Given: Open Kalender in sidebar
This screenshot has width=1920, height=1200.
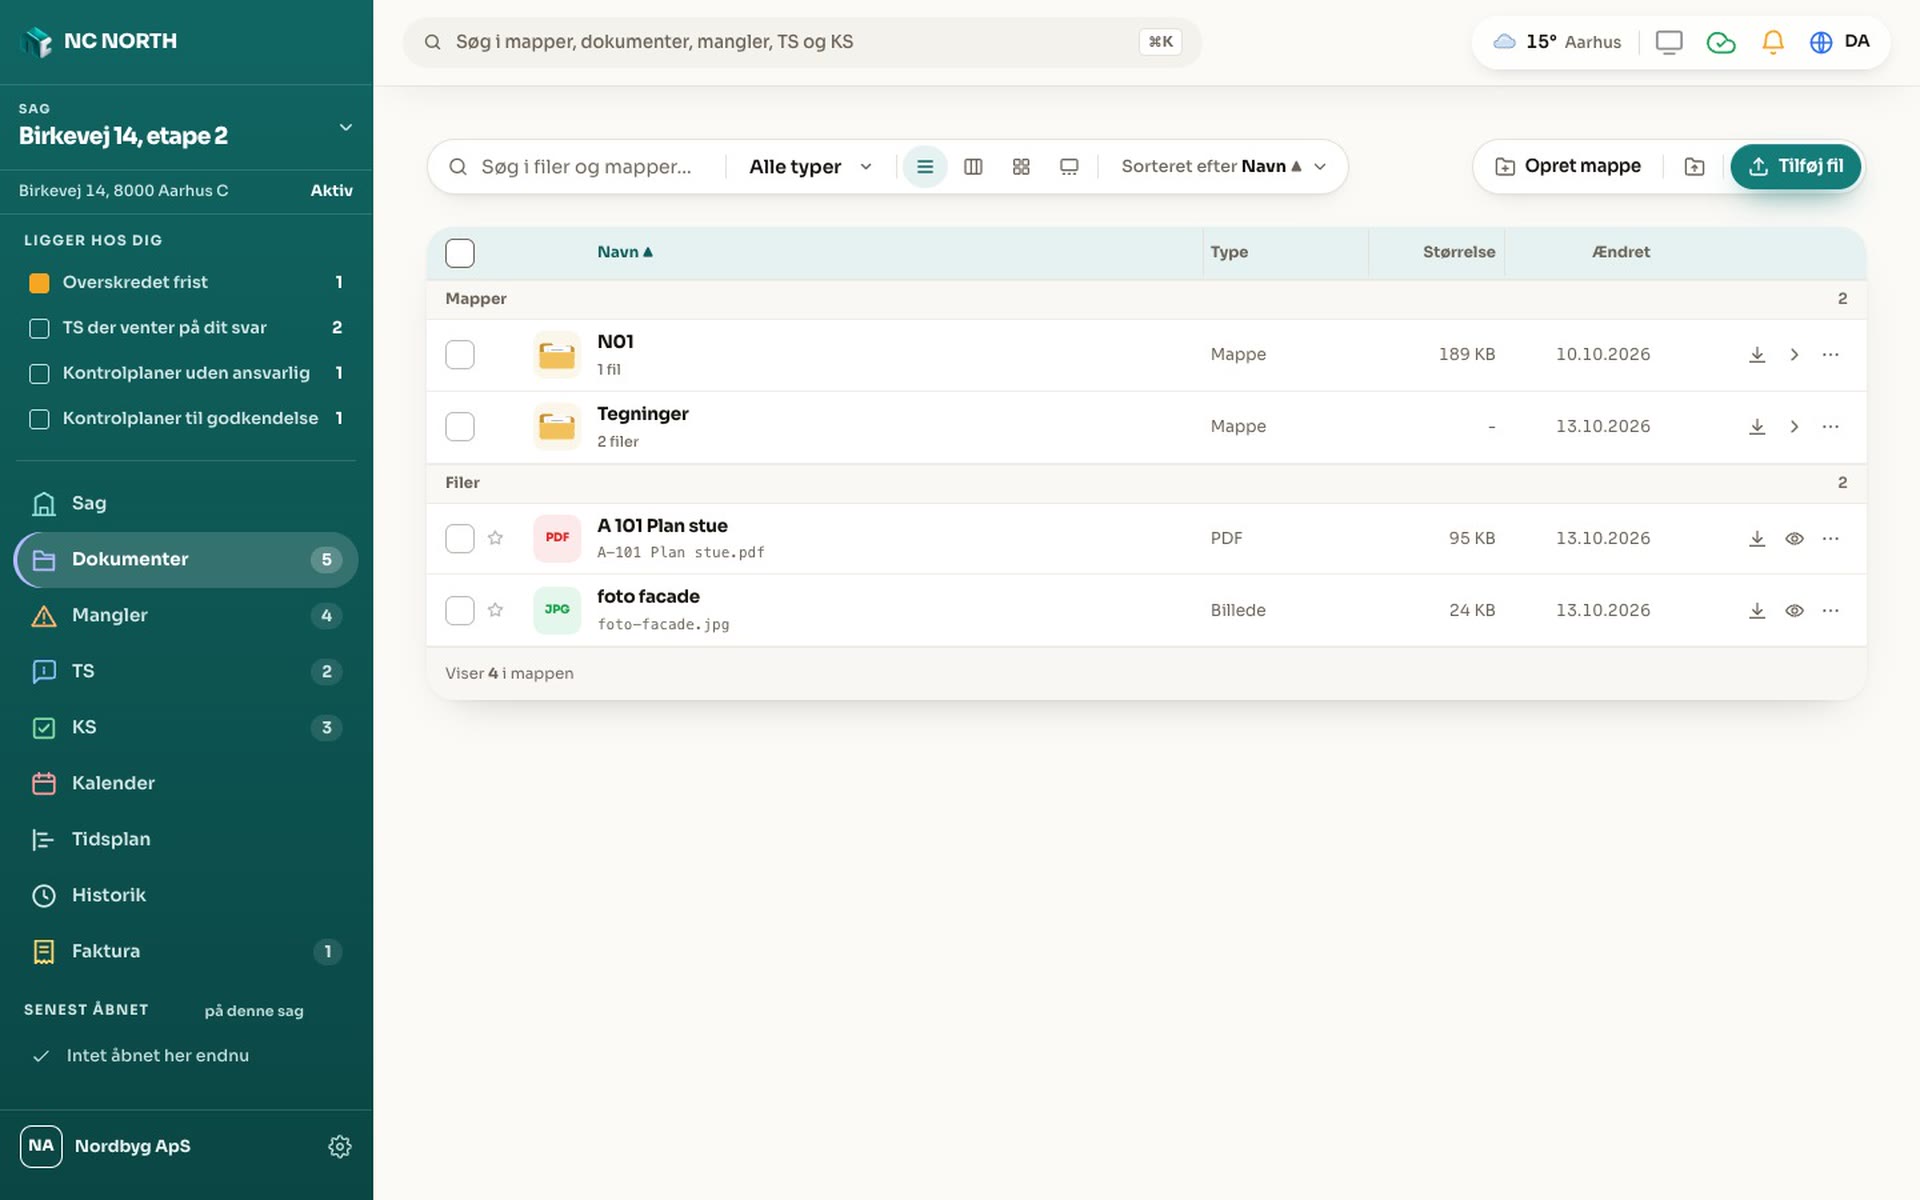Looking at the screenshot, I should (186, 784).
